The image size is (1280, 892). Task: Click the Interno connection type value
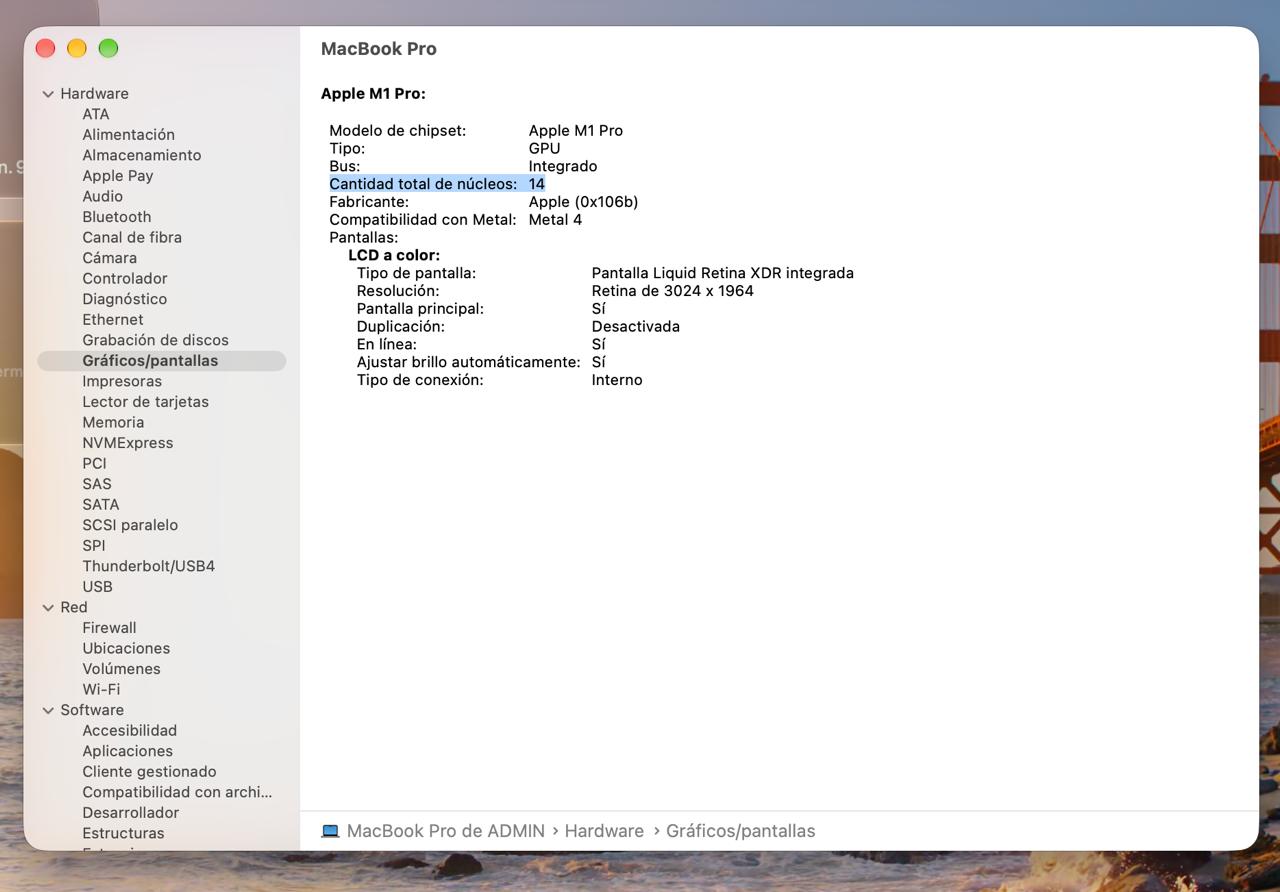[x=617, y=380]
